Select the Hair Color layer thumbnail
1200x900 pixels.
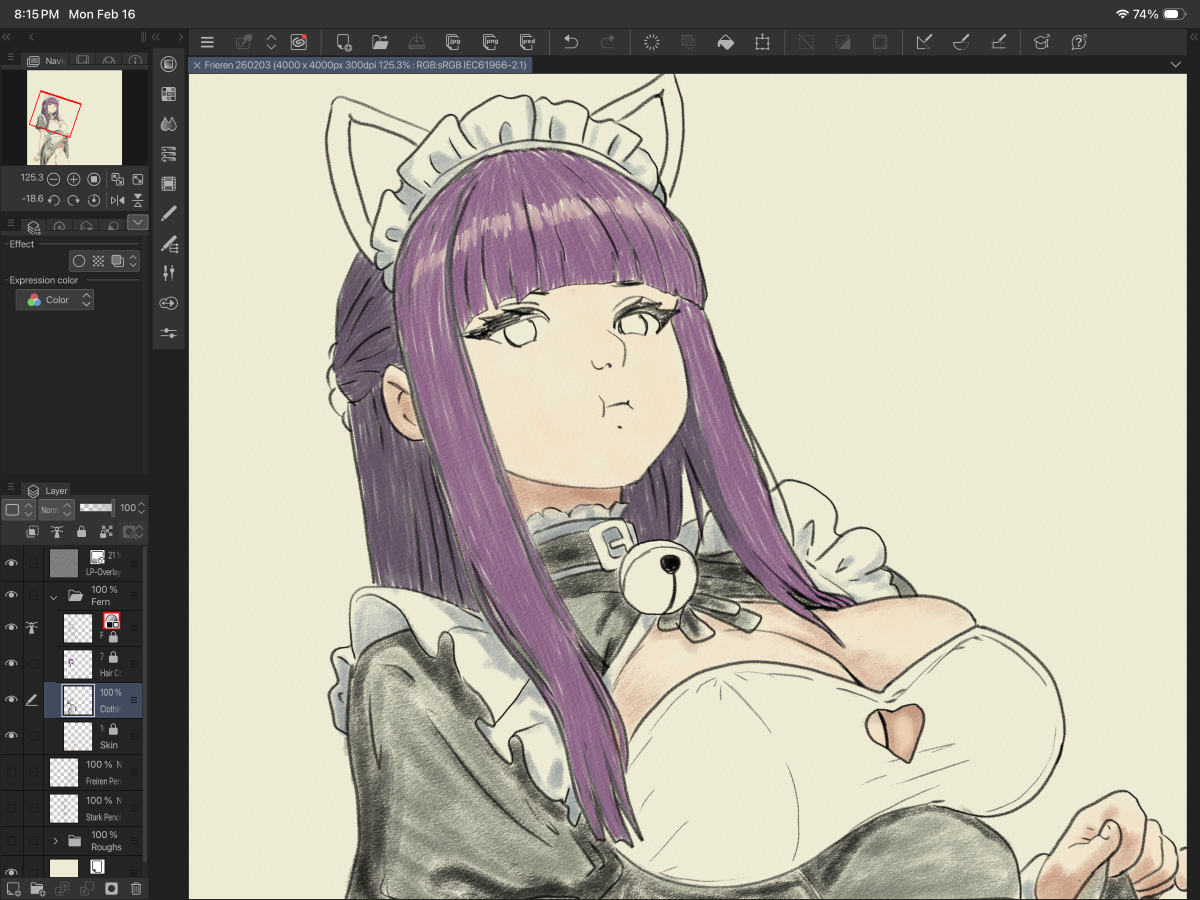78,664
